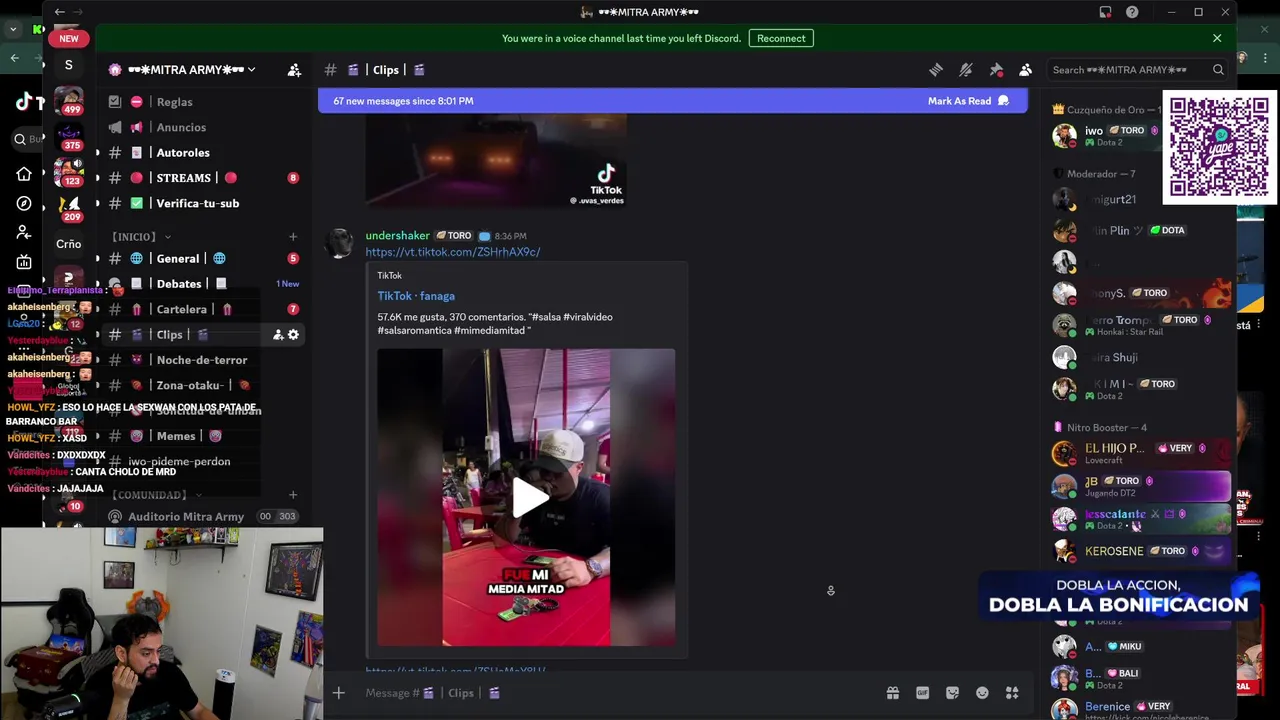Open member EL HIJO P... in list
This screenshot has height=720, width=1280.
point(1140,453)
